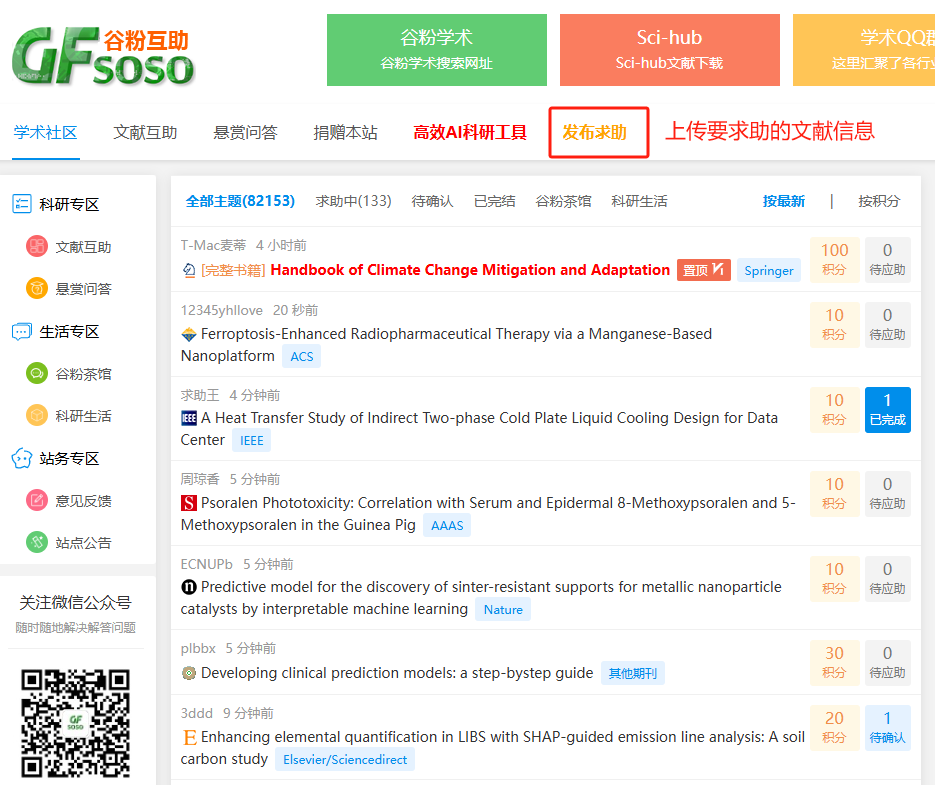
Task: Open 意见反馈 icon in left sidebar
Action: [37, 501]
